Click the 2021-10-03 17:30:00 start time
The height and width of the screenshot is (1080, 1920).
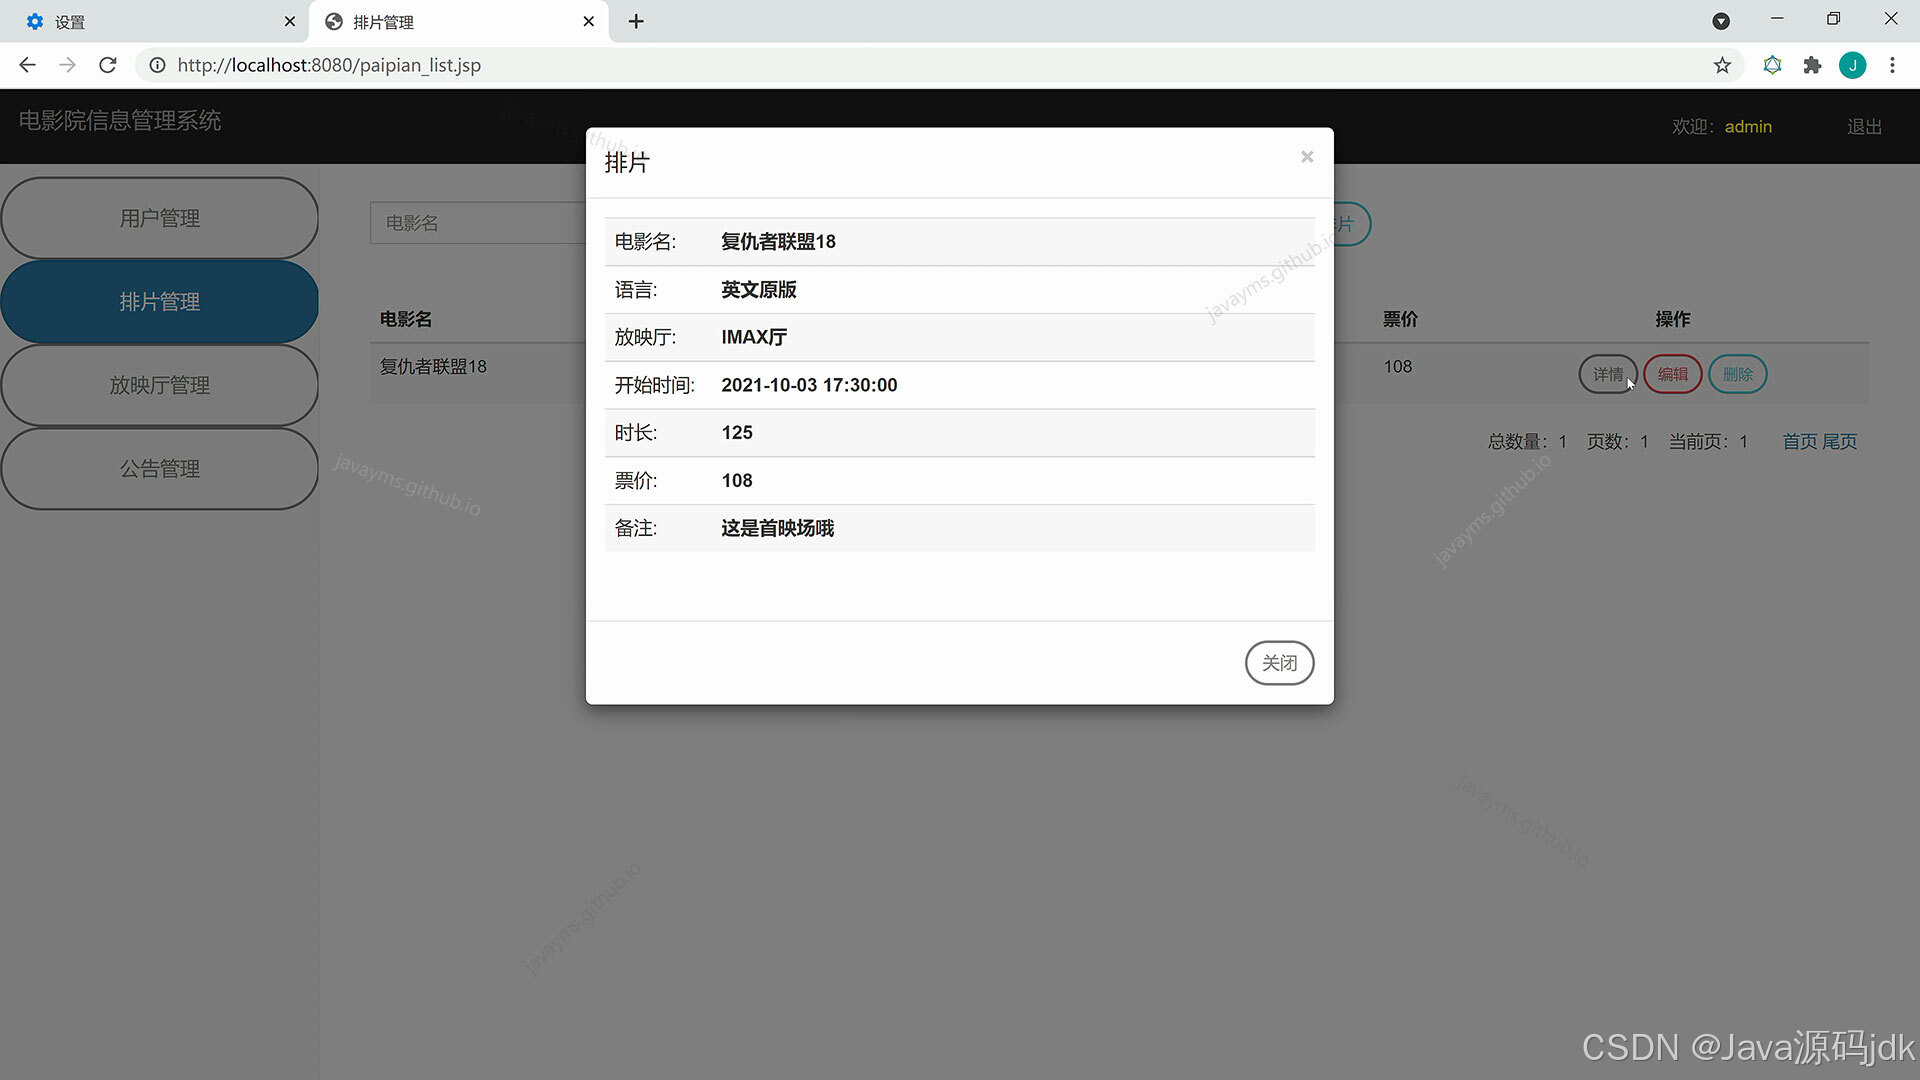[809, 385]
